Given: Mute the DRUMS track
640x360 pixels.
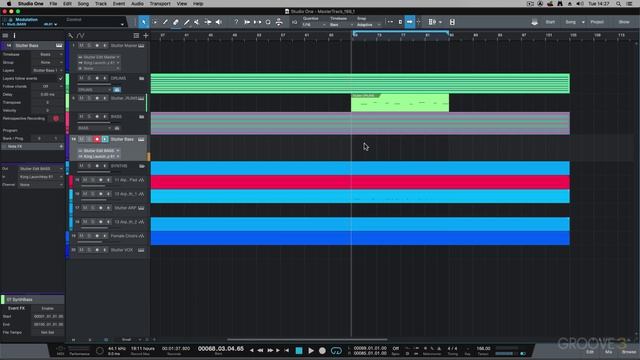Looking at the screenshot, I should pyautogui.click(x=81, y=78).
